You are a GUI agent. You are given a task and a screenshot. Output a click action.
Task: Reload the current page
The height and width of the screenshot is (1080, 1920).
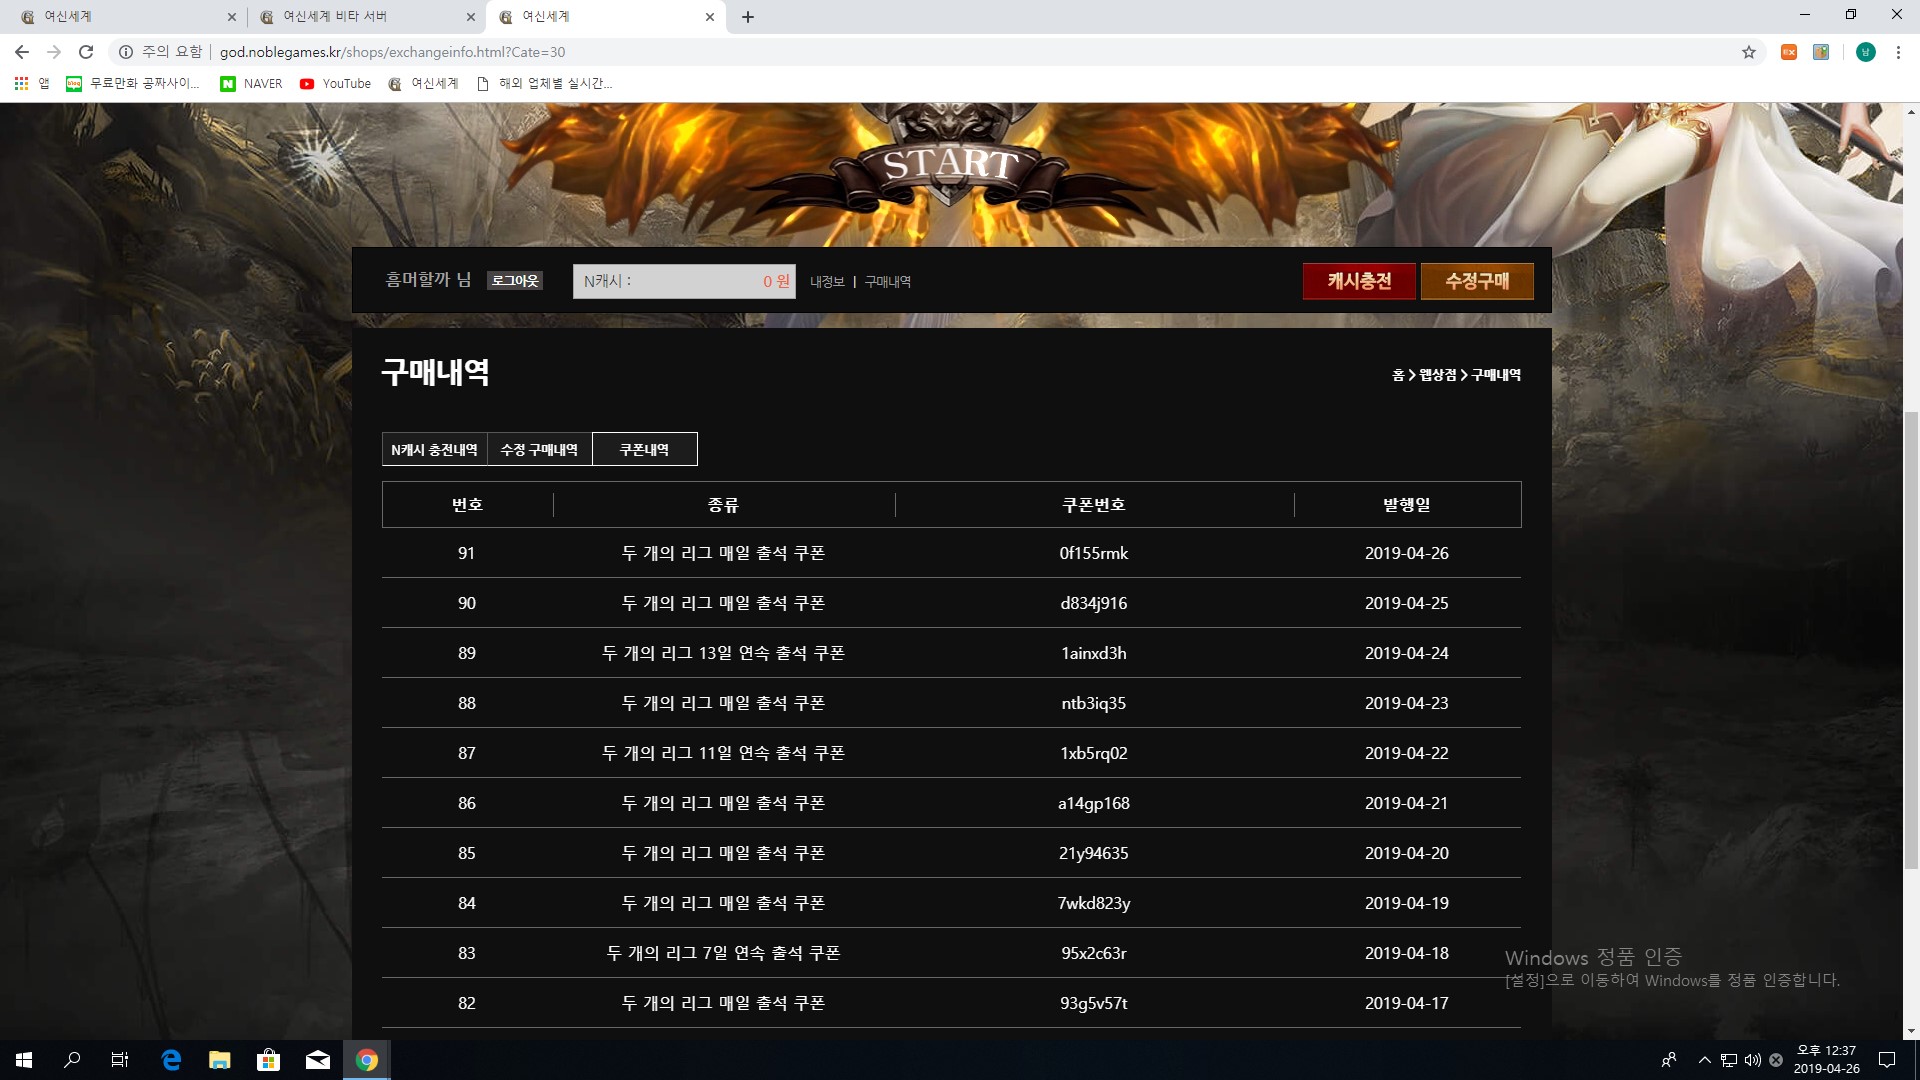86,52
